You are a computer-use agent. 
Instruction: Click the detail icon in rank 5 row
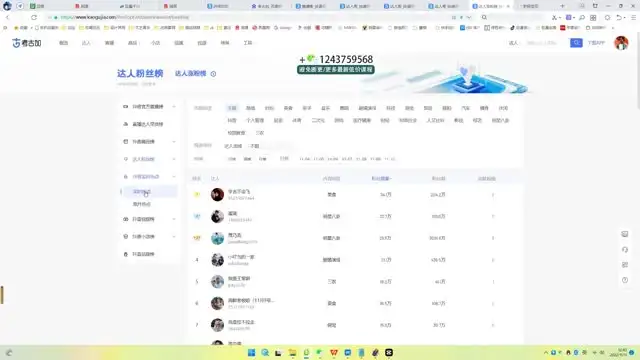[x=493, y=282]
